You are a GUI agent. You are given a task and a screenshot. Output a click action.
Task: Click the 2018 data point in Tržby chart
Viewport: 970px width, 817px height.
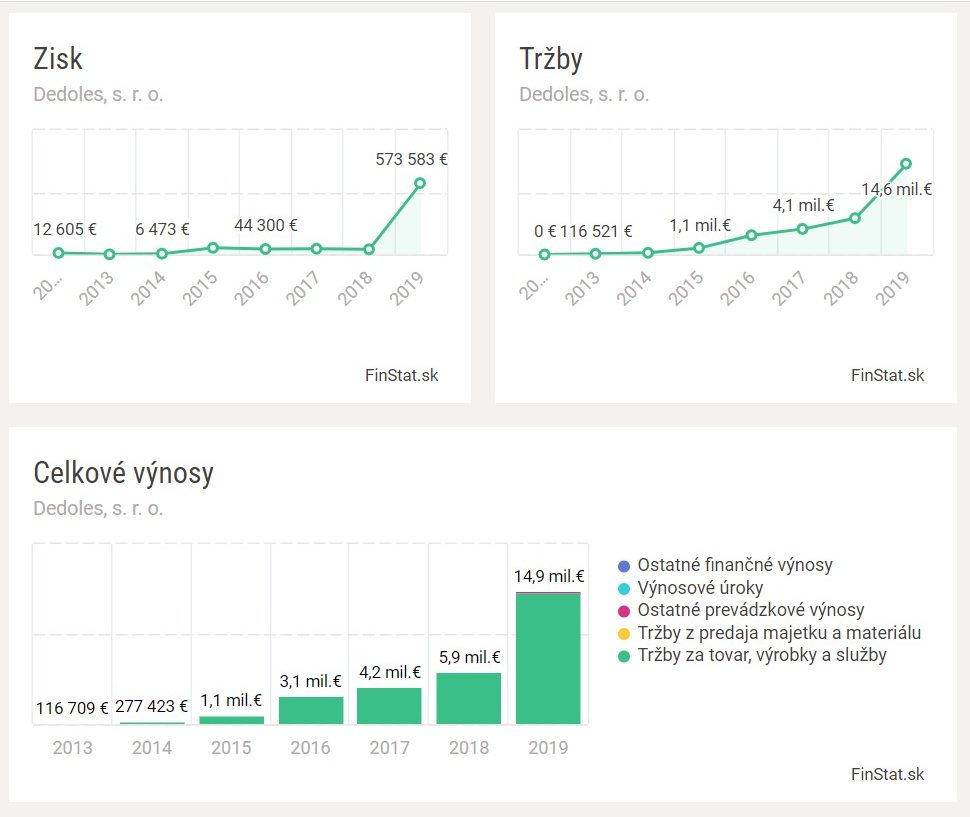855,217
